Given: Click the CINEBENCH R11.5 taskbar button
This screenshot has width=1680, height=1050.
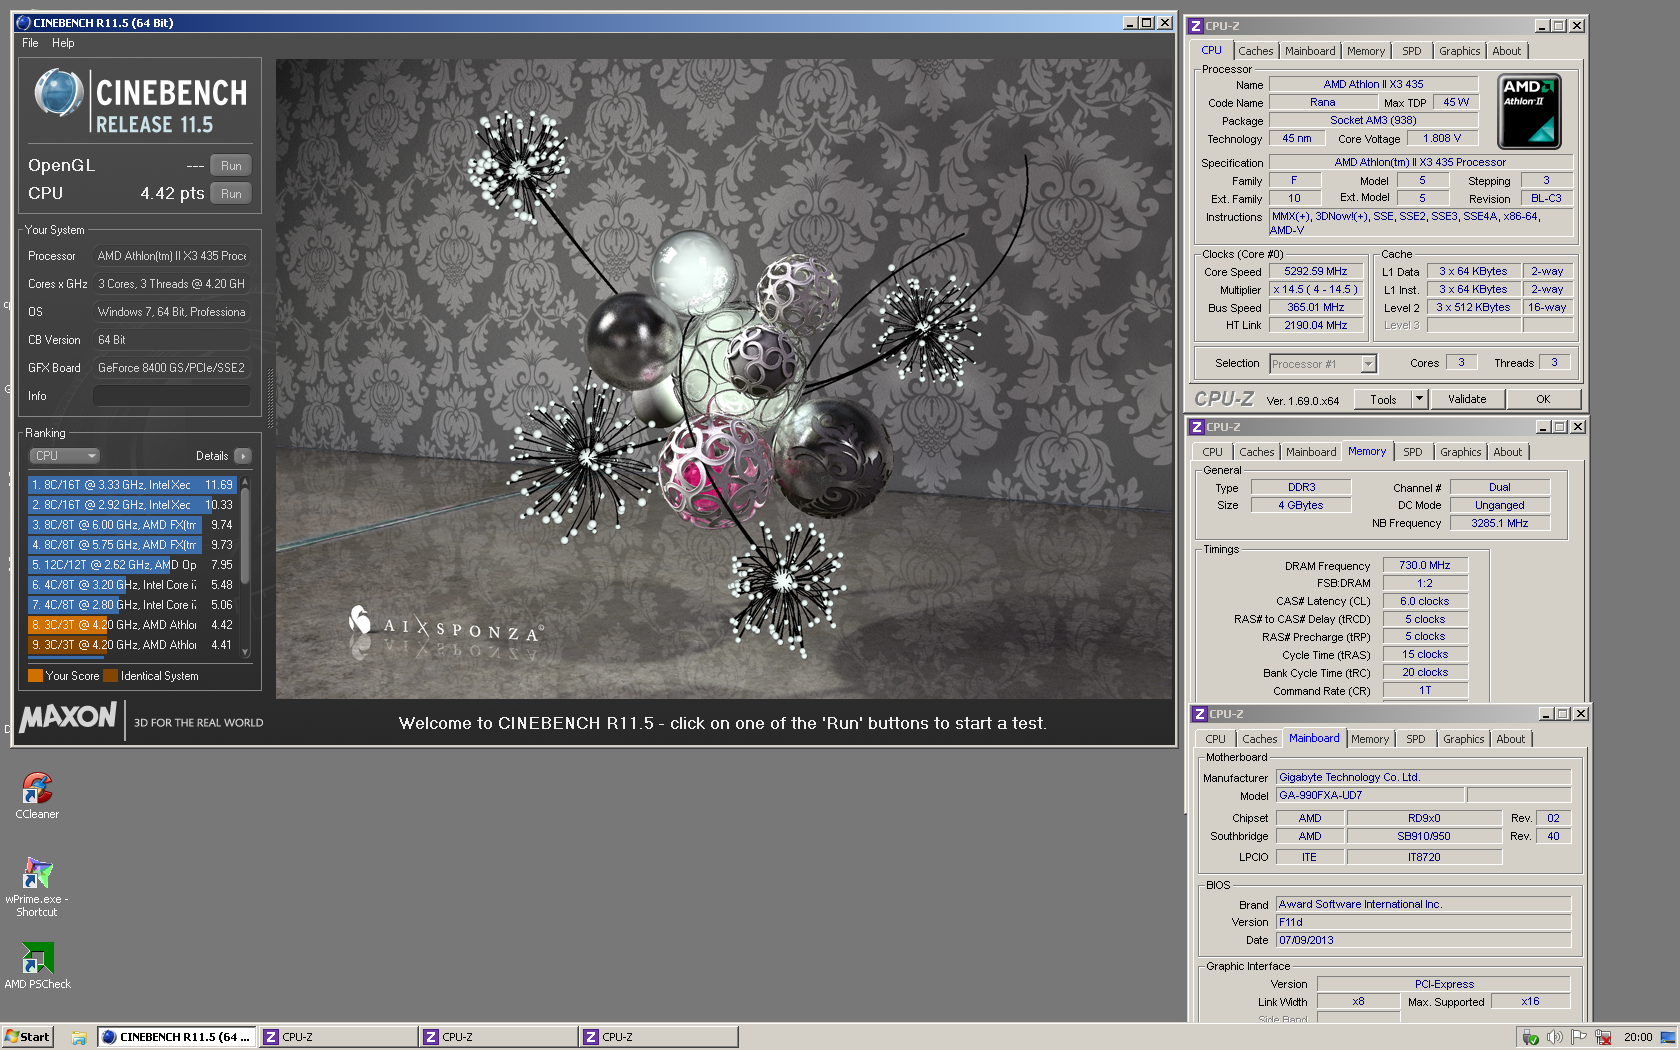Looking at the screenshot, I should coord(176,1037).
